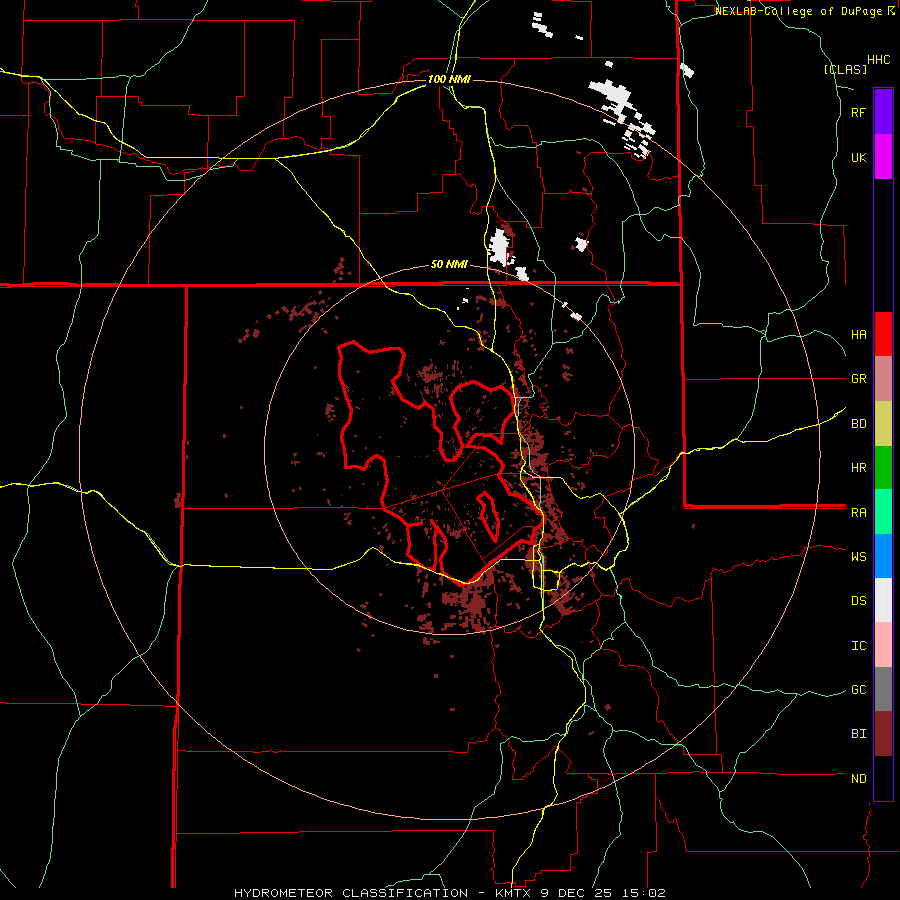Click the BI legend label
The width and height of the screenshot is (900, 900).
(858, 734)
